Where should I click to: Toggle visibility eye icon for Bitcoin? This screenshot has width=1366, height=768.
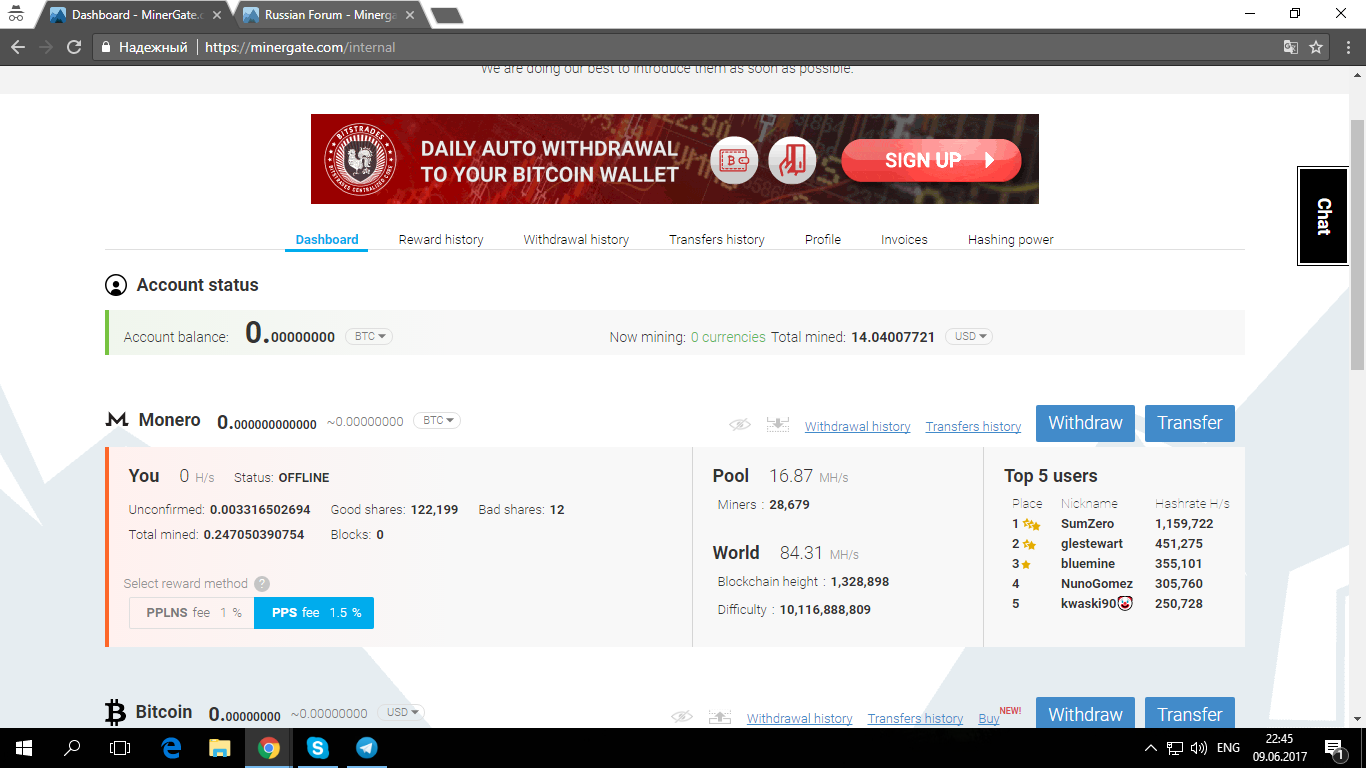682,717
